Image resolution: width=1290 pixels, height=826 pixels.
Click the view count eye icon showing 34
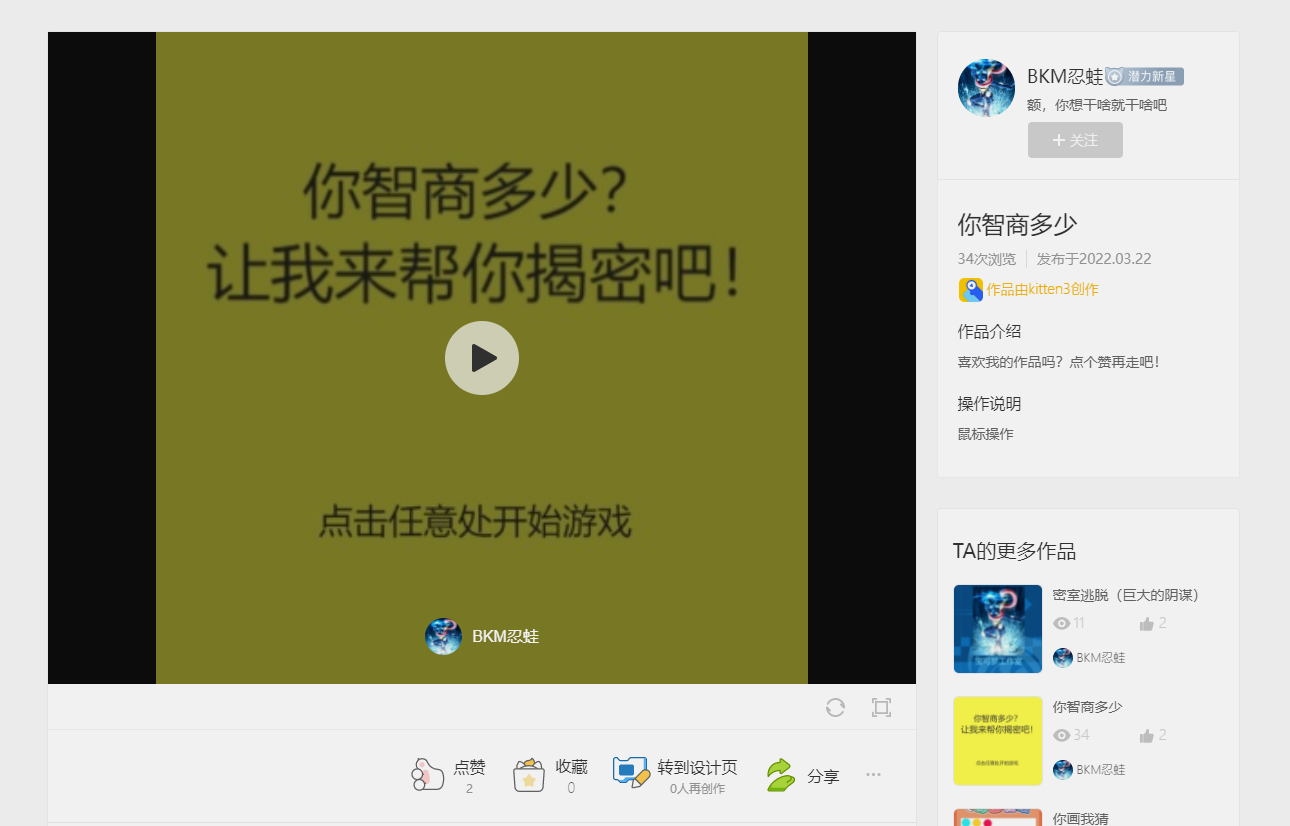click(1062, 736)
